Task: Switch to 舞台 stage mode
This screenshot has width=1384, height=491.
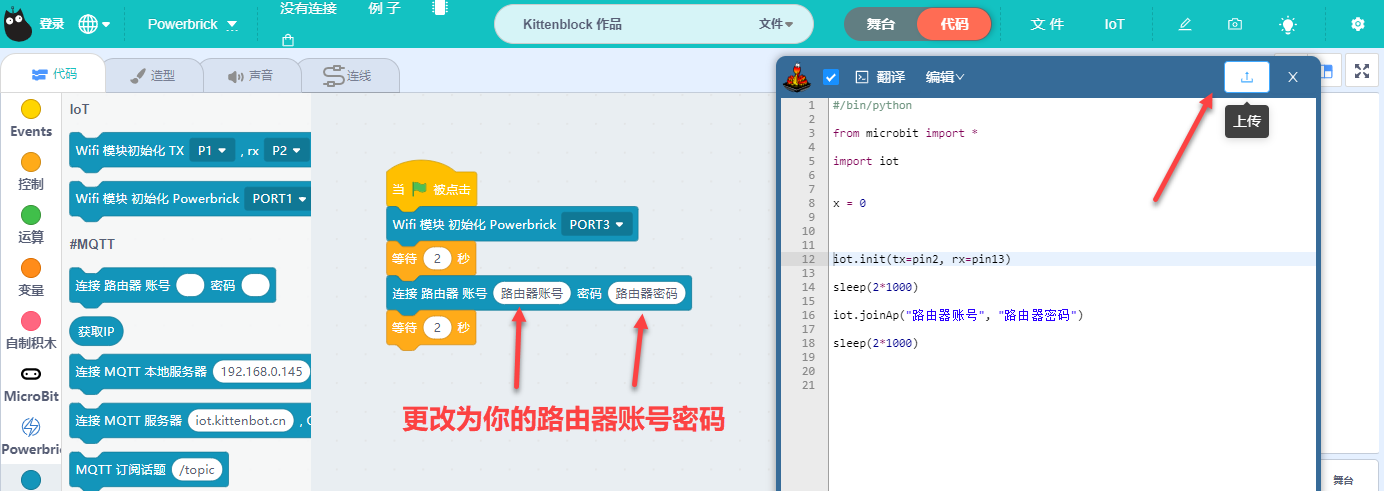Action: [x=880, y=24]
